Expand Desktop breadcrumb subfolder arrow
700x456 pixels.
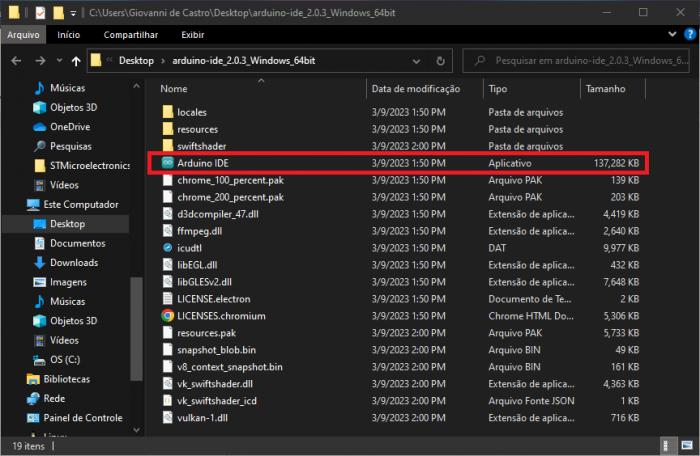[163, 61]
